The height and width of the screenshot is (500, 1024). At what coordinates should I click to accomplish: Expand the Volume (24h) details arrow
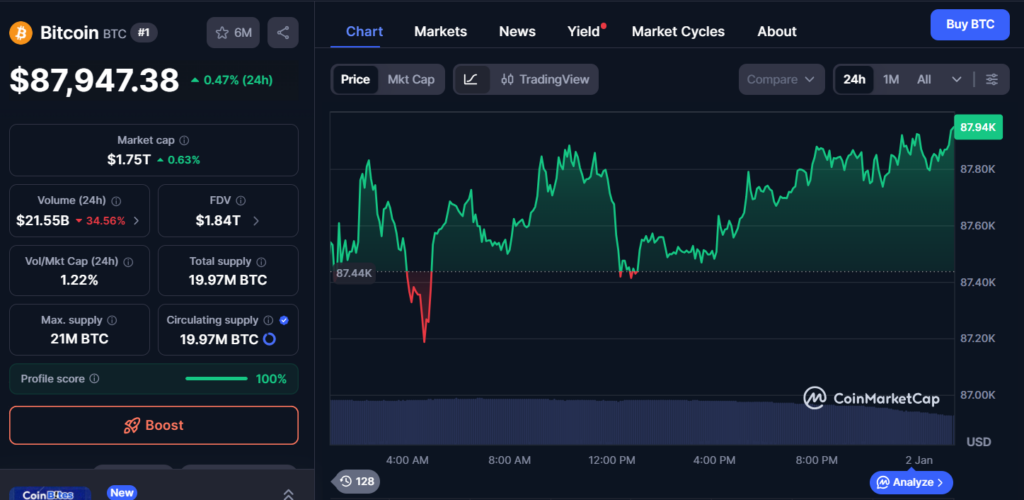(136, 220)
